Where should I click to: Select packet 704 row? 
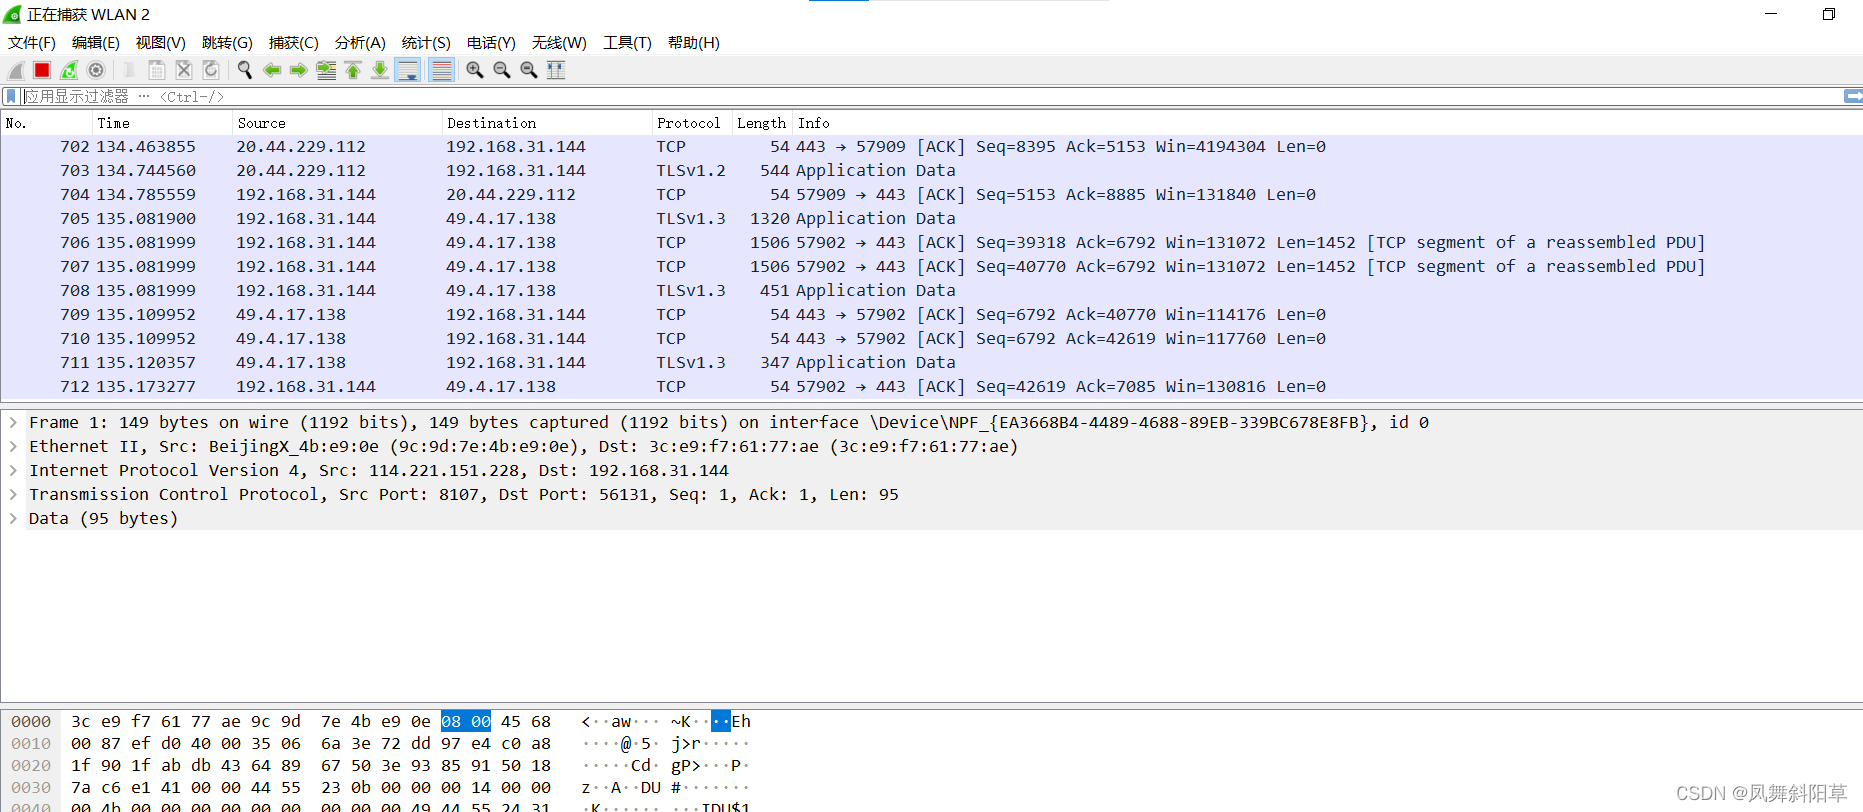[x=931, y=194]
